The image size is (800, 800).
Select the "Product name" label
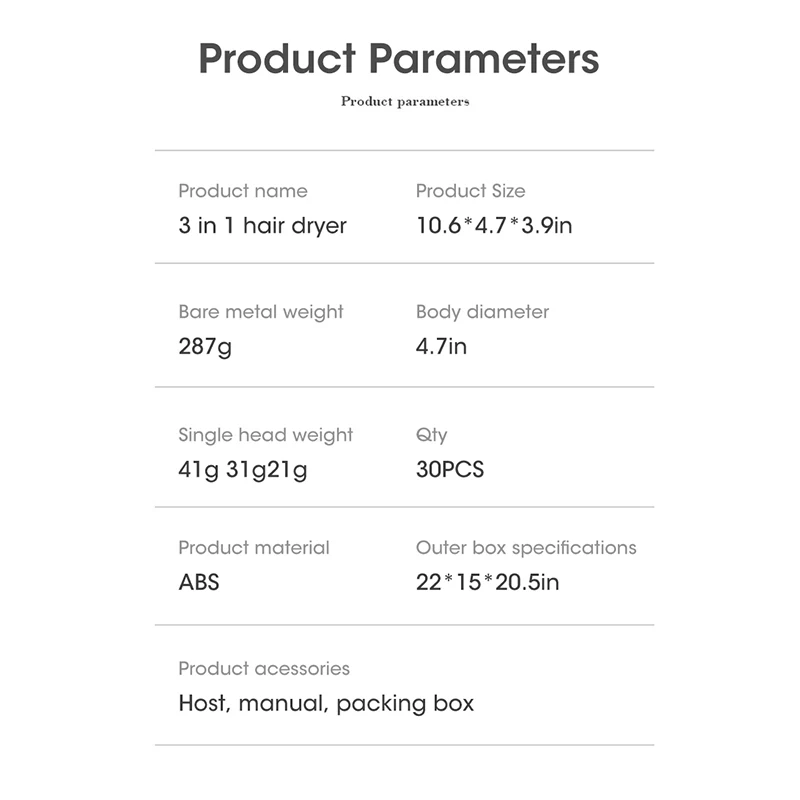pyautogui.click(x=243, y=191)
